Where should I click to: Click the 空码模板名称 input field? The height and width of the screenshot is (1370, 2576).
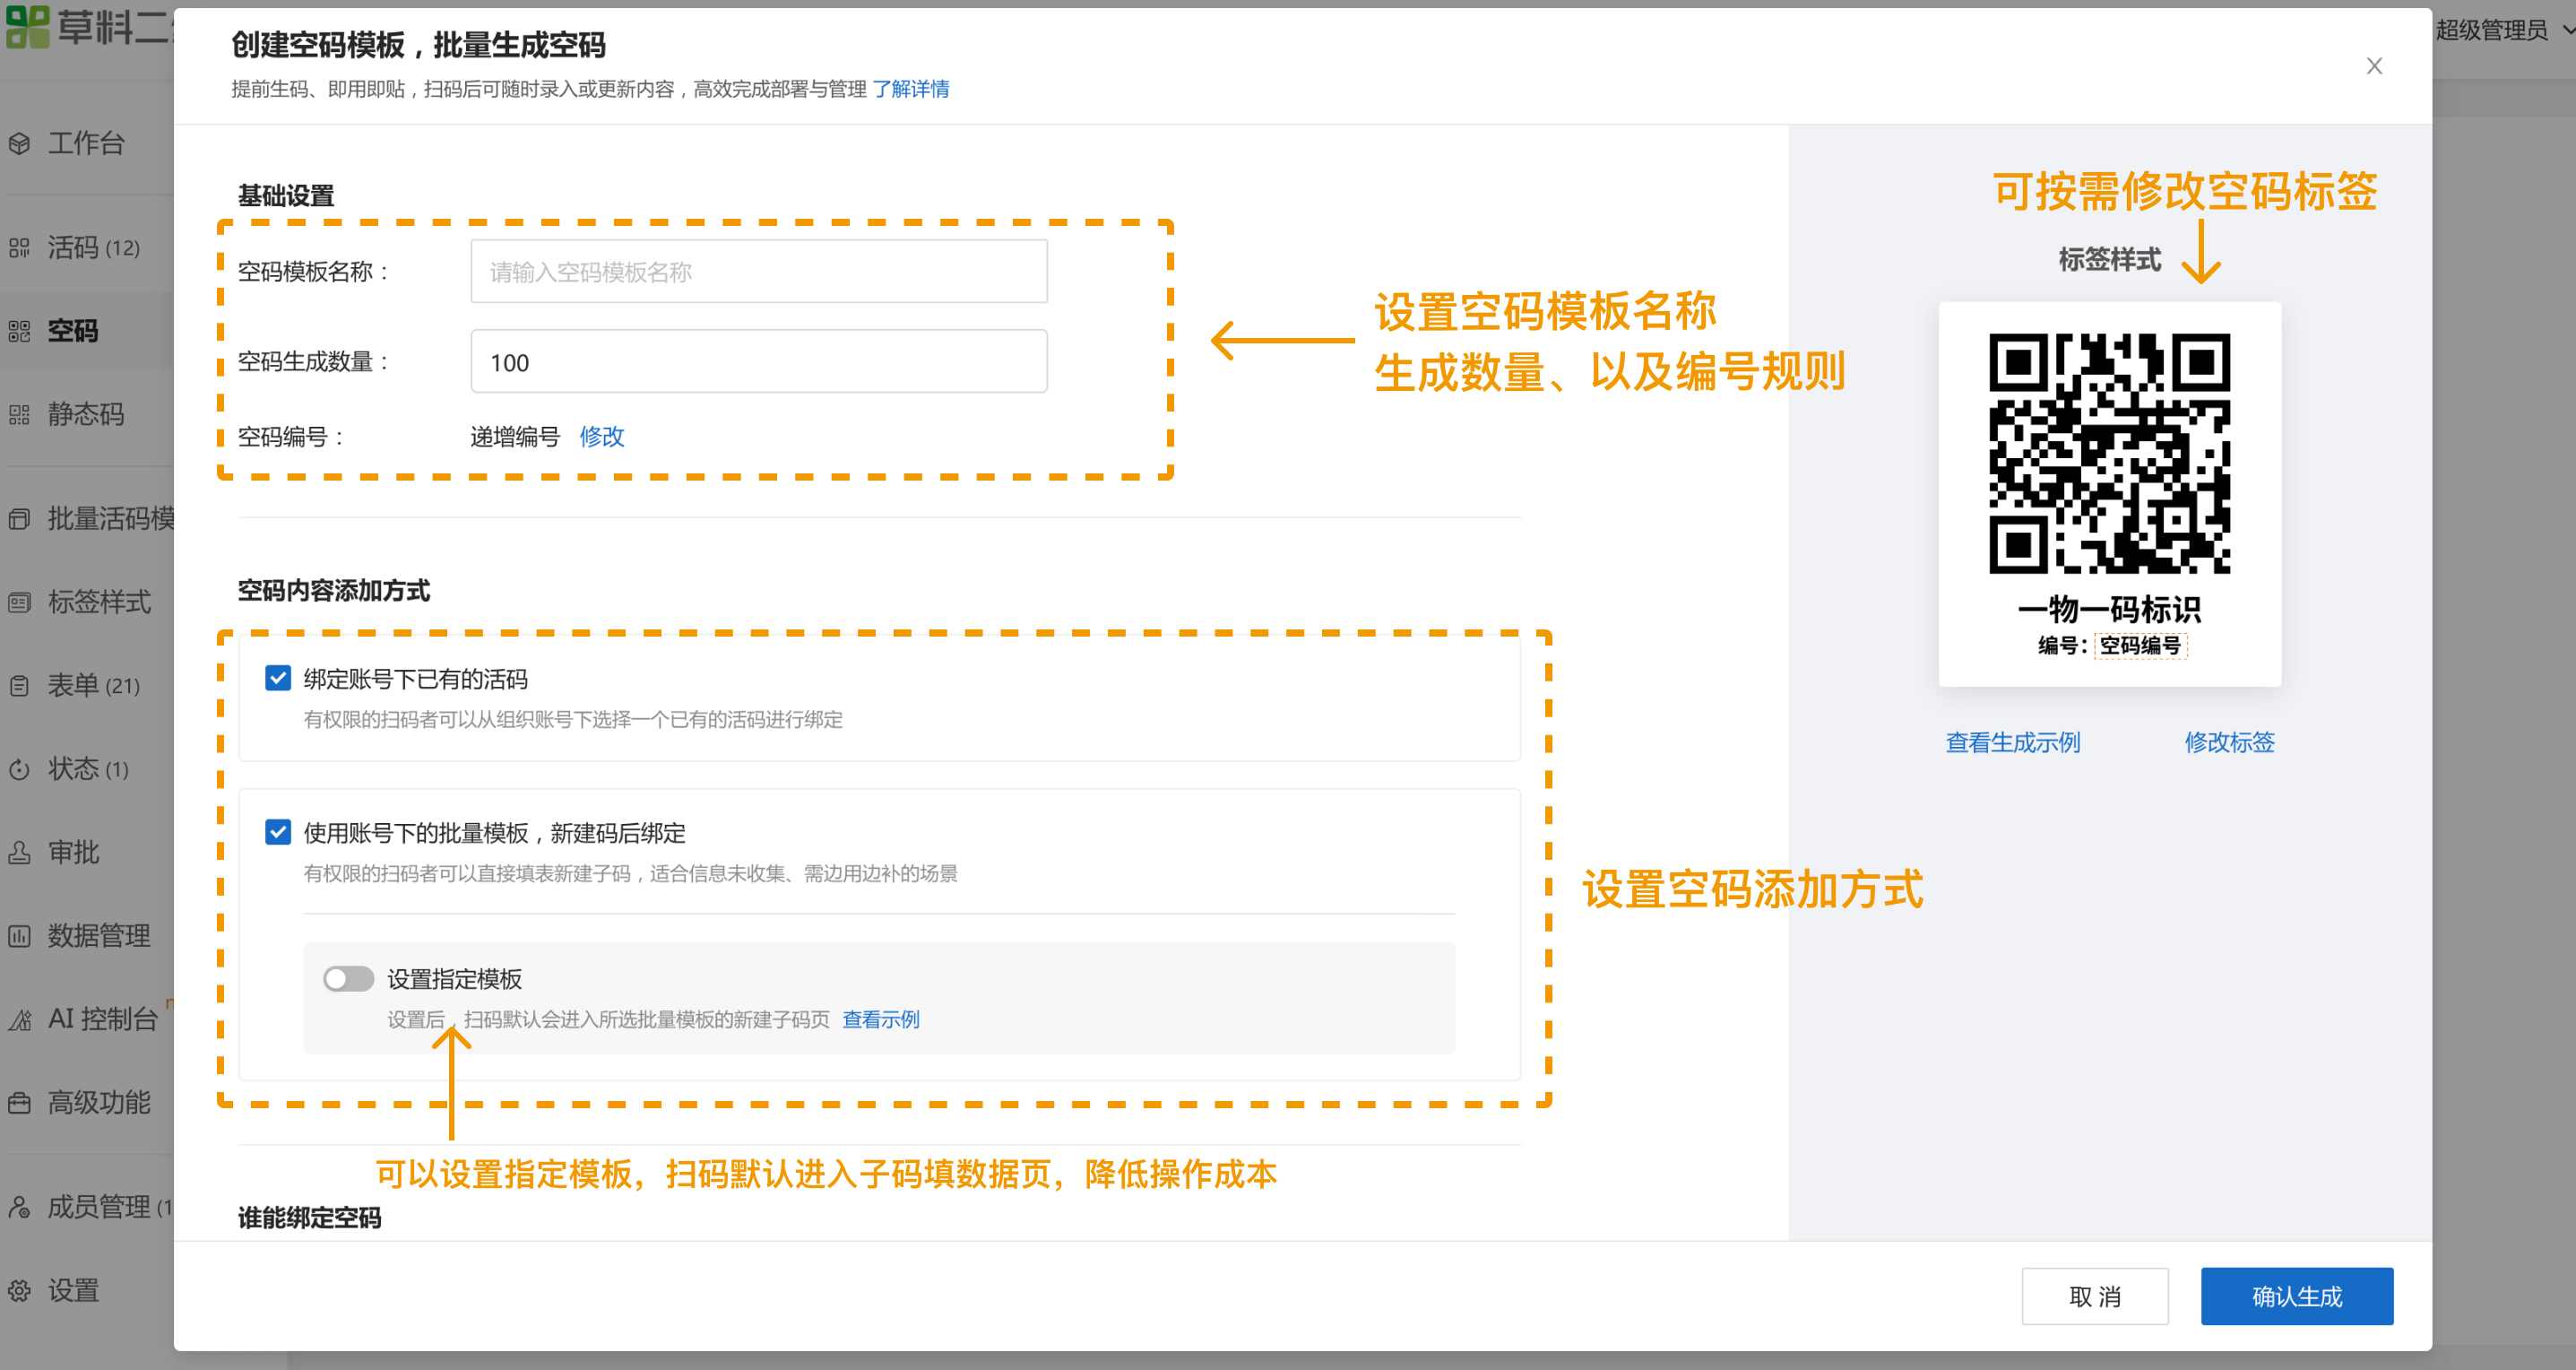[758, 272]
